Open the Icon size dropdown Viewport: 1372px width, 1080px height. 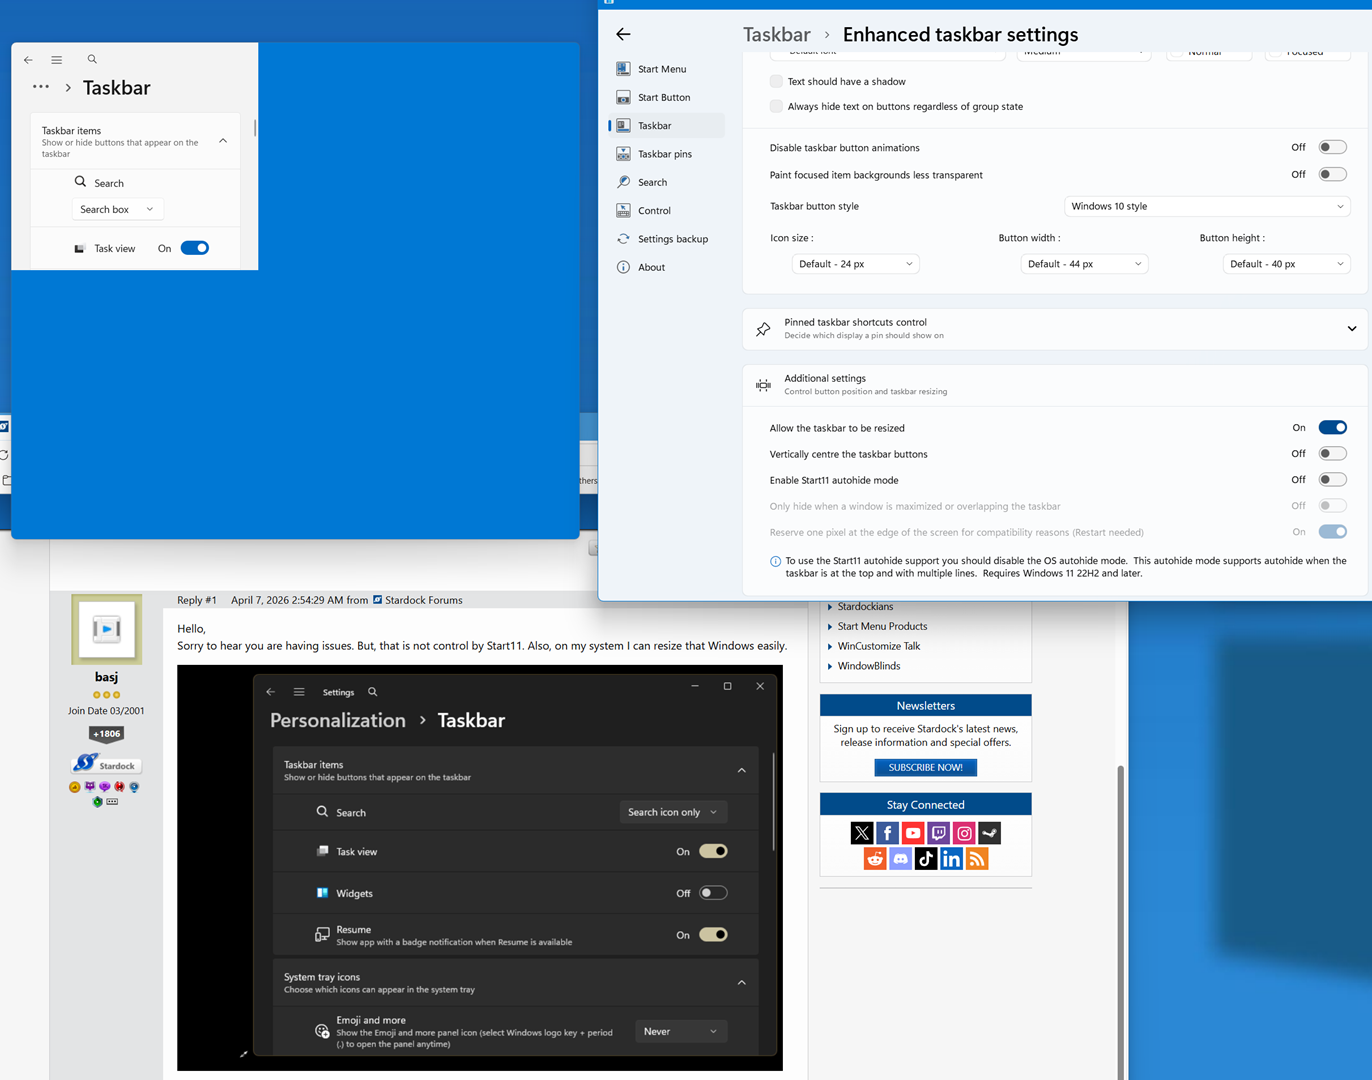(x=855, y=264)
